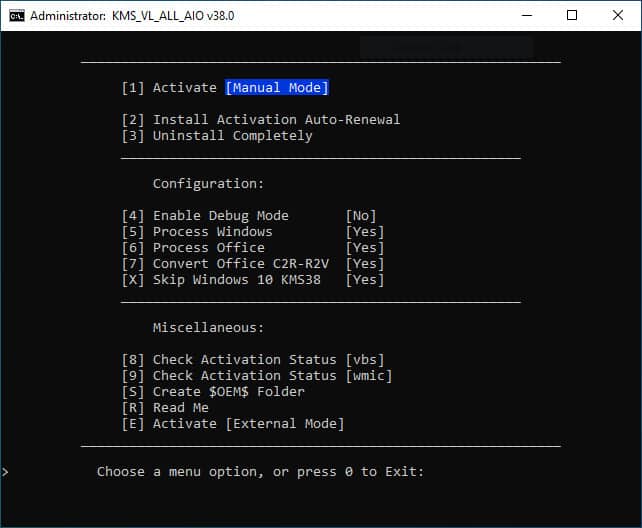
Task: Select the highlighted Manual Mode text
Action: tap(277, 88)
